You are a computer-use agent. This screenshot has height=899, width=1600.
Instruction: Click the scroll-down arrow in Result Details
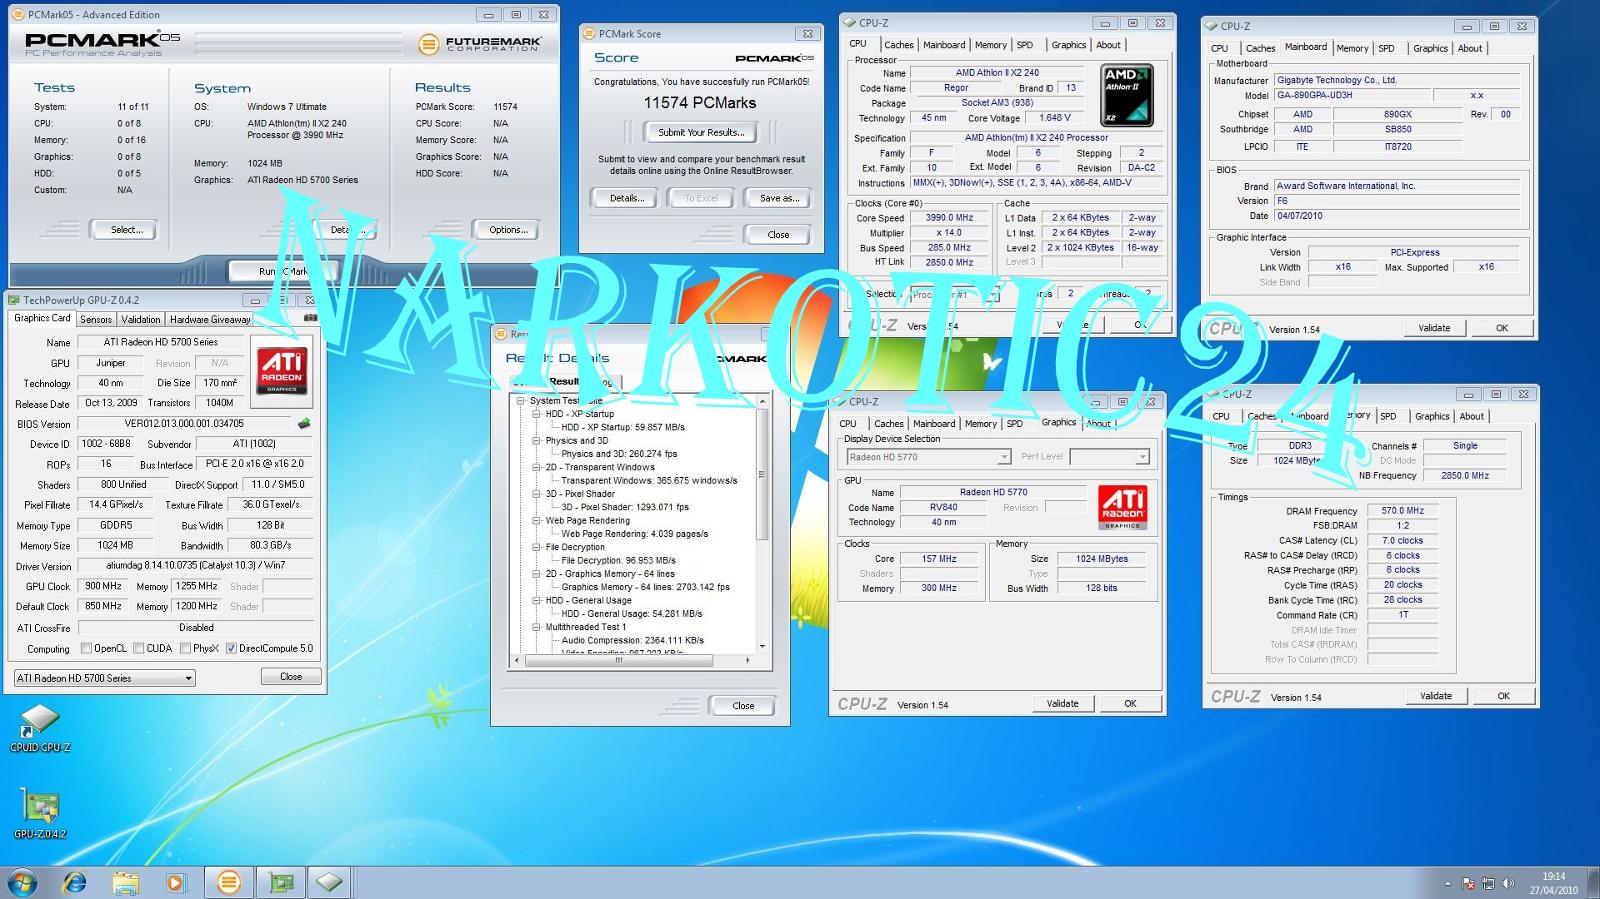click(x=762, y=647)
